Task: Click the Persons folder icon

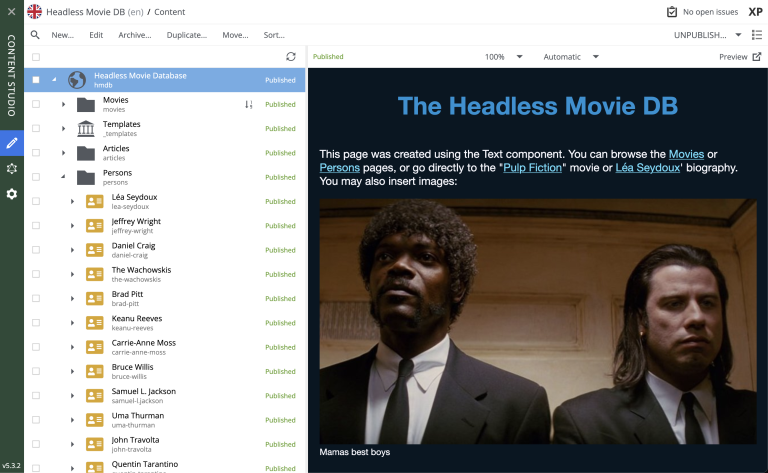Action: (86, 177)
